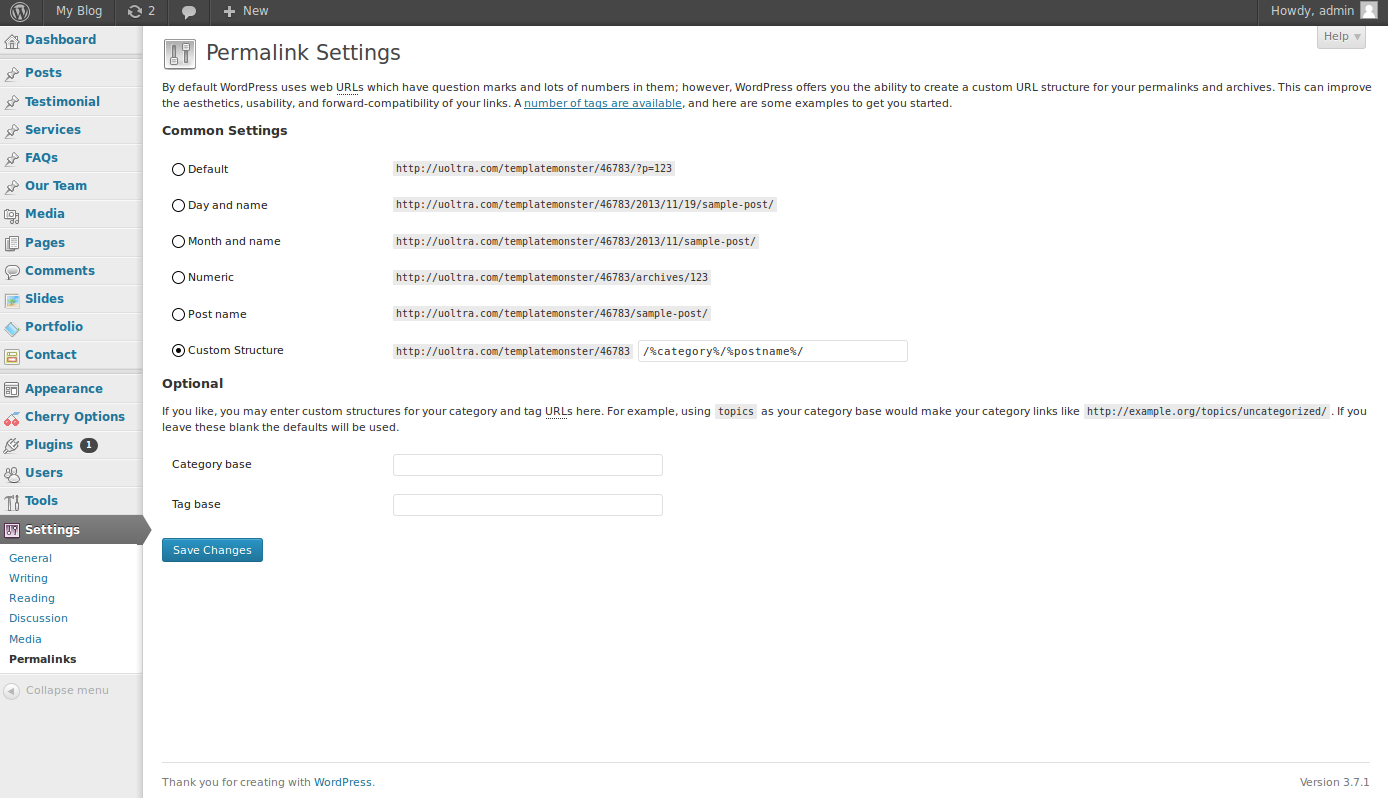1388x798 pixels.
Task: Click the Save Changes button
Action: click(212, 550)
